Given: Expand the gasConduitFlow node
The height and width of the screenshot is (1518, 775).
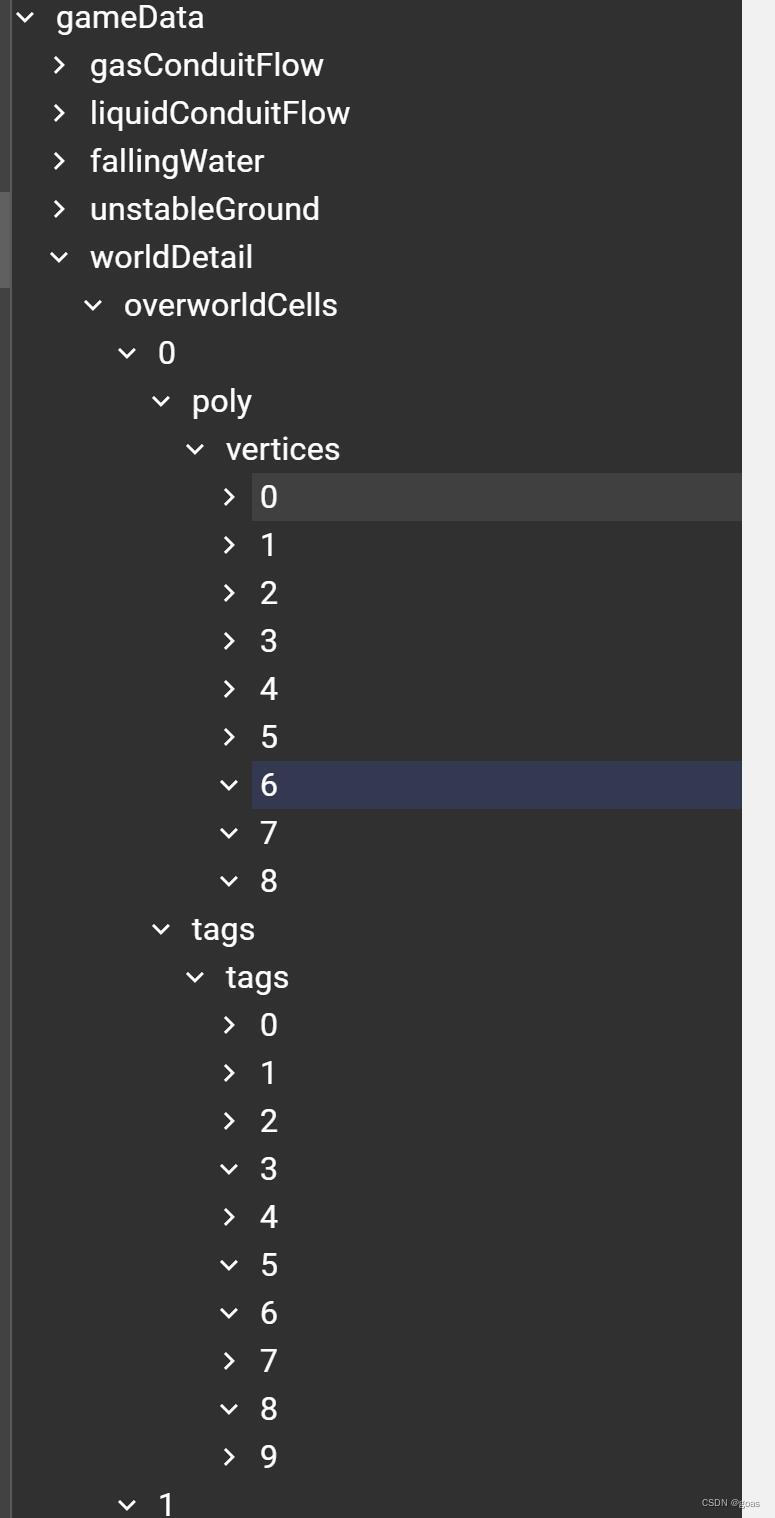Looking at the screenshot, I should click(x=59, y=65).
